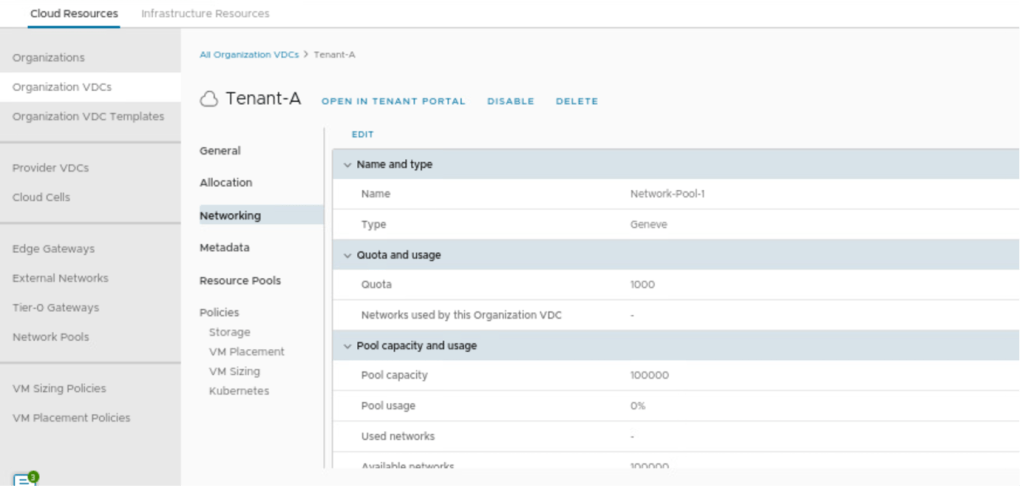Switch to Infrastructure Resources tab
Image resolution: width=1023 pixels, height=488 pixels.
(205, 14)
